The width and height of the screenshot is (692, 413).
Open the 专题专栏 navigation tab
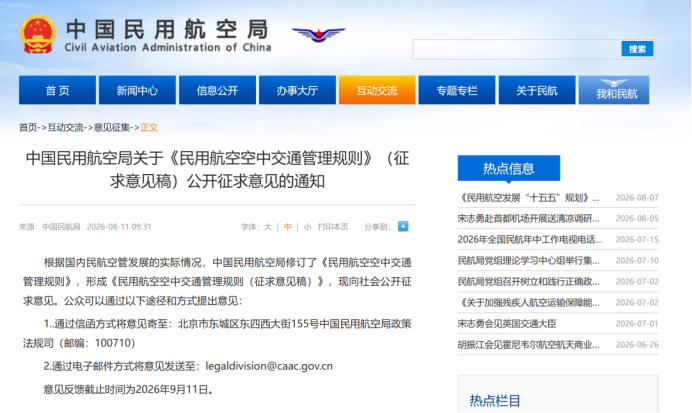[457, 90]
